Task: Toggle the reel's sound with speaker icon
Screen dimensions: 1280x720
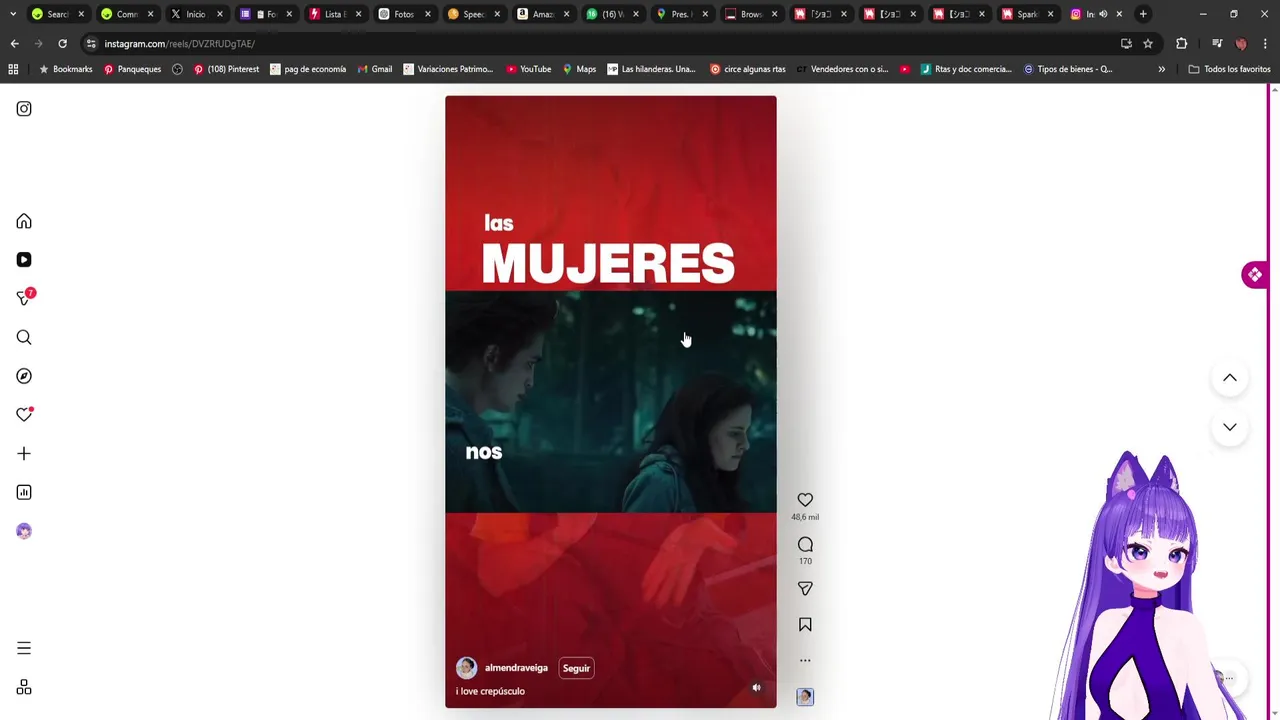Action: (x=757, y=688)
